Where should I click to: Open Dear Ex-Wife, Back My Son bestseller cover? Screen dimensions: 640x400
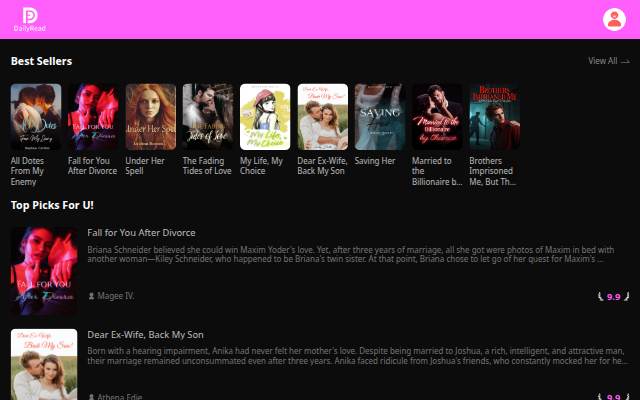point(322,117)
